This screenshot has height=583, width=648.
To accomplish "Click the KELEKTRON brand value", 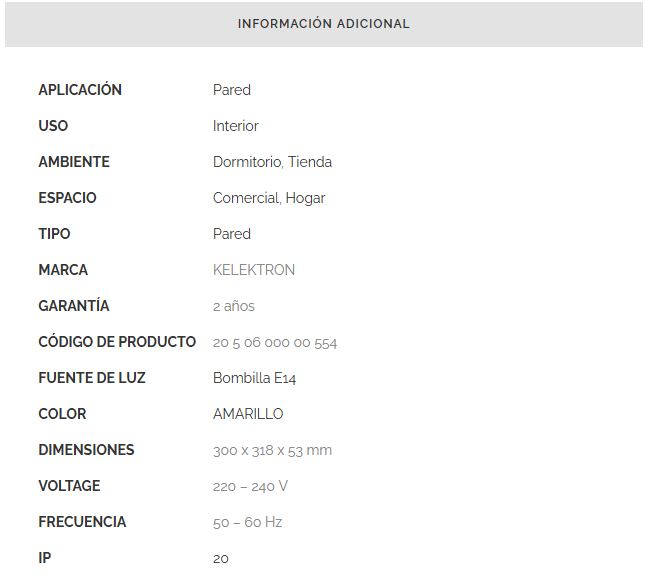I will point(254,270).
